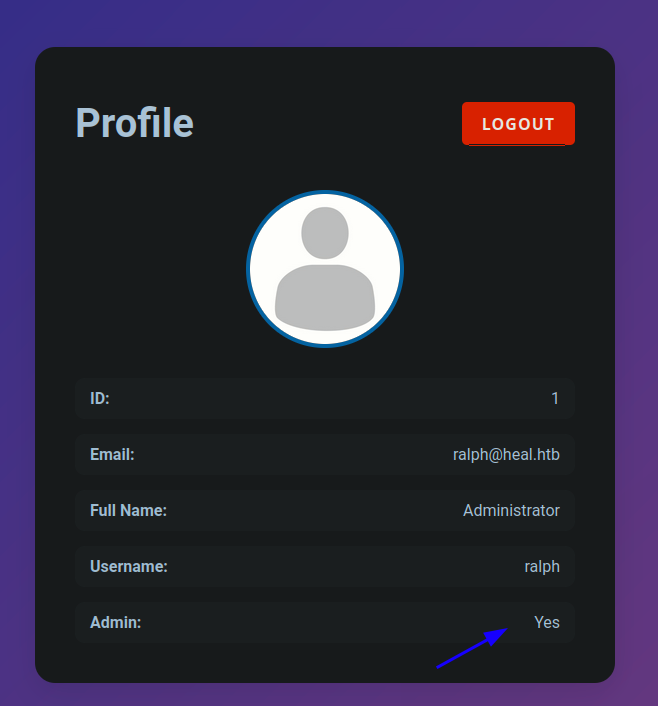Screen dimensions: 658x706
Task: Select the empty middle of the Email row
Action: (x=293, y=454)
